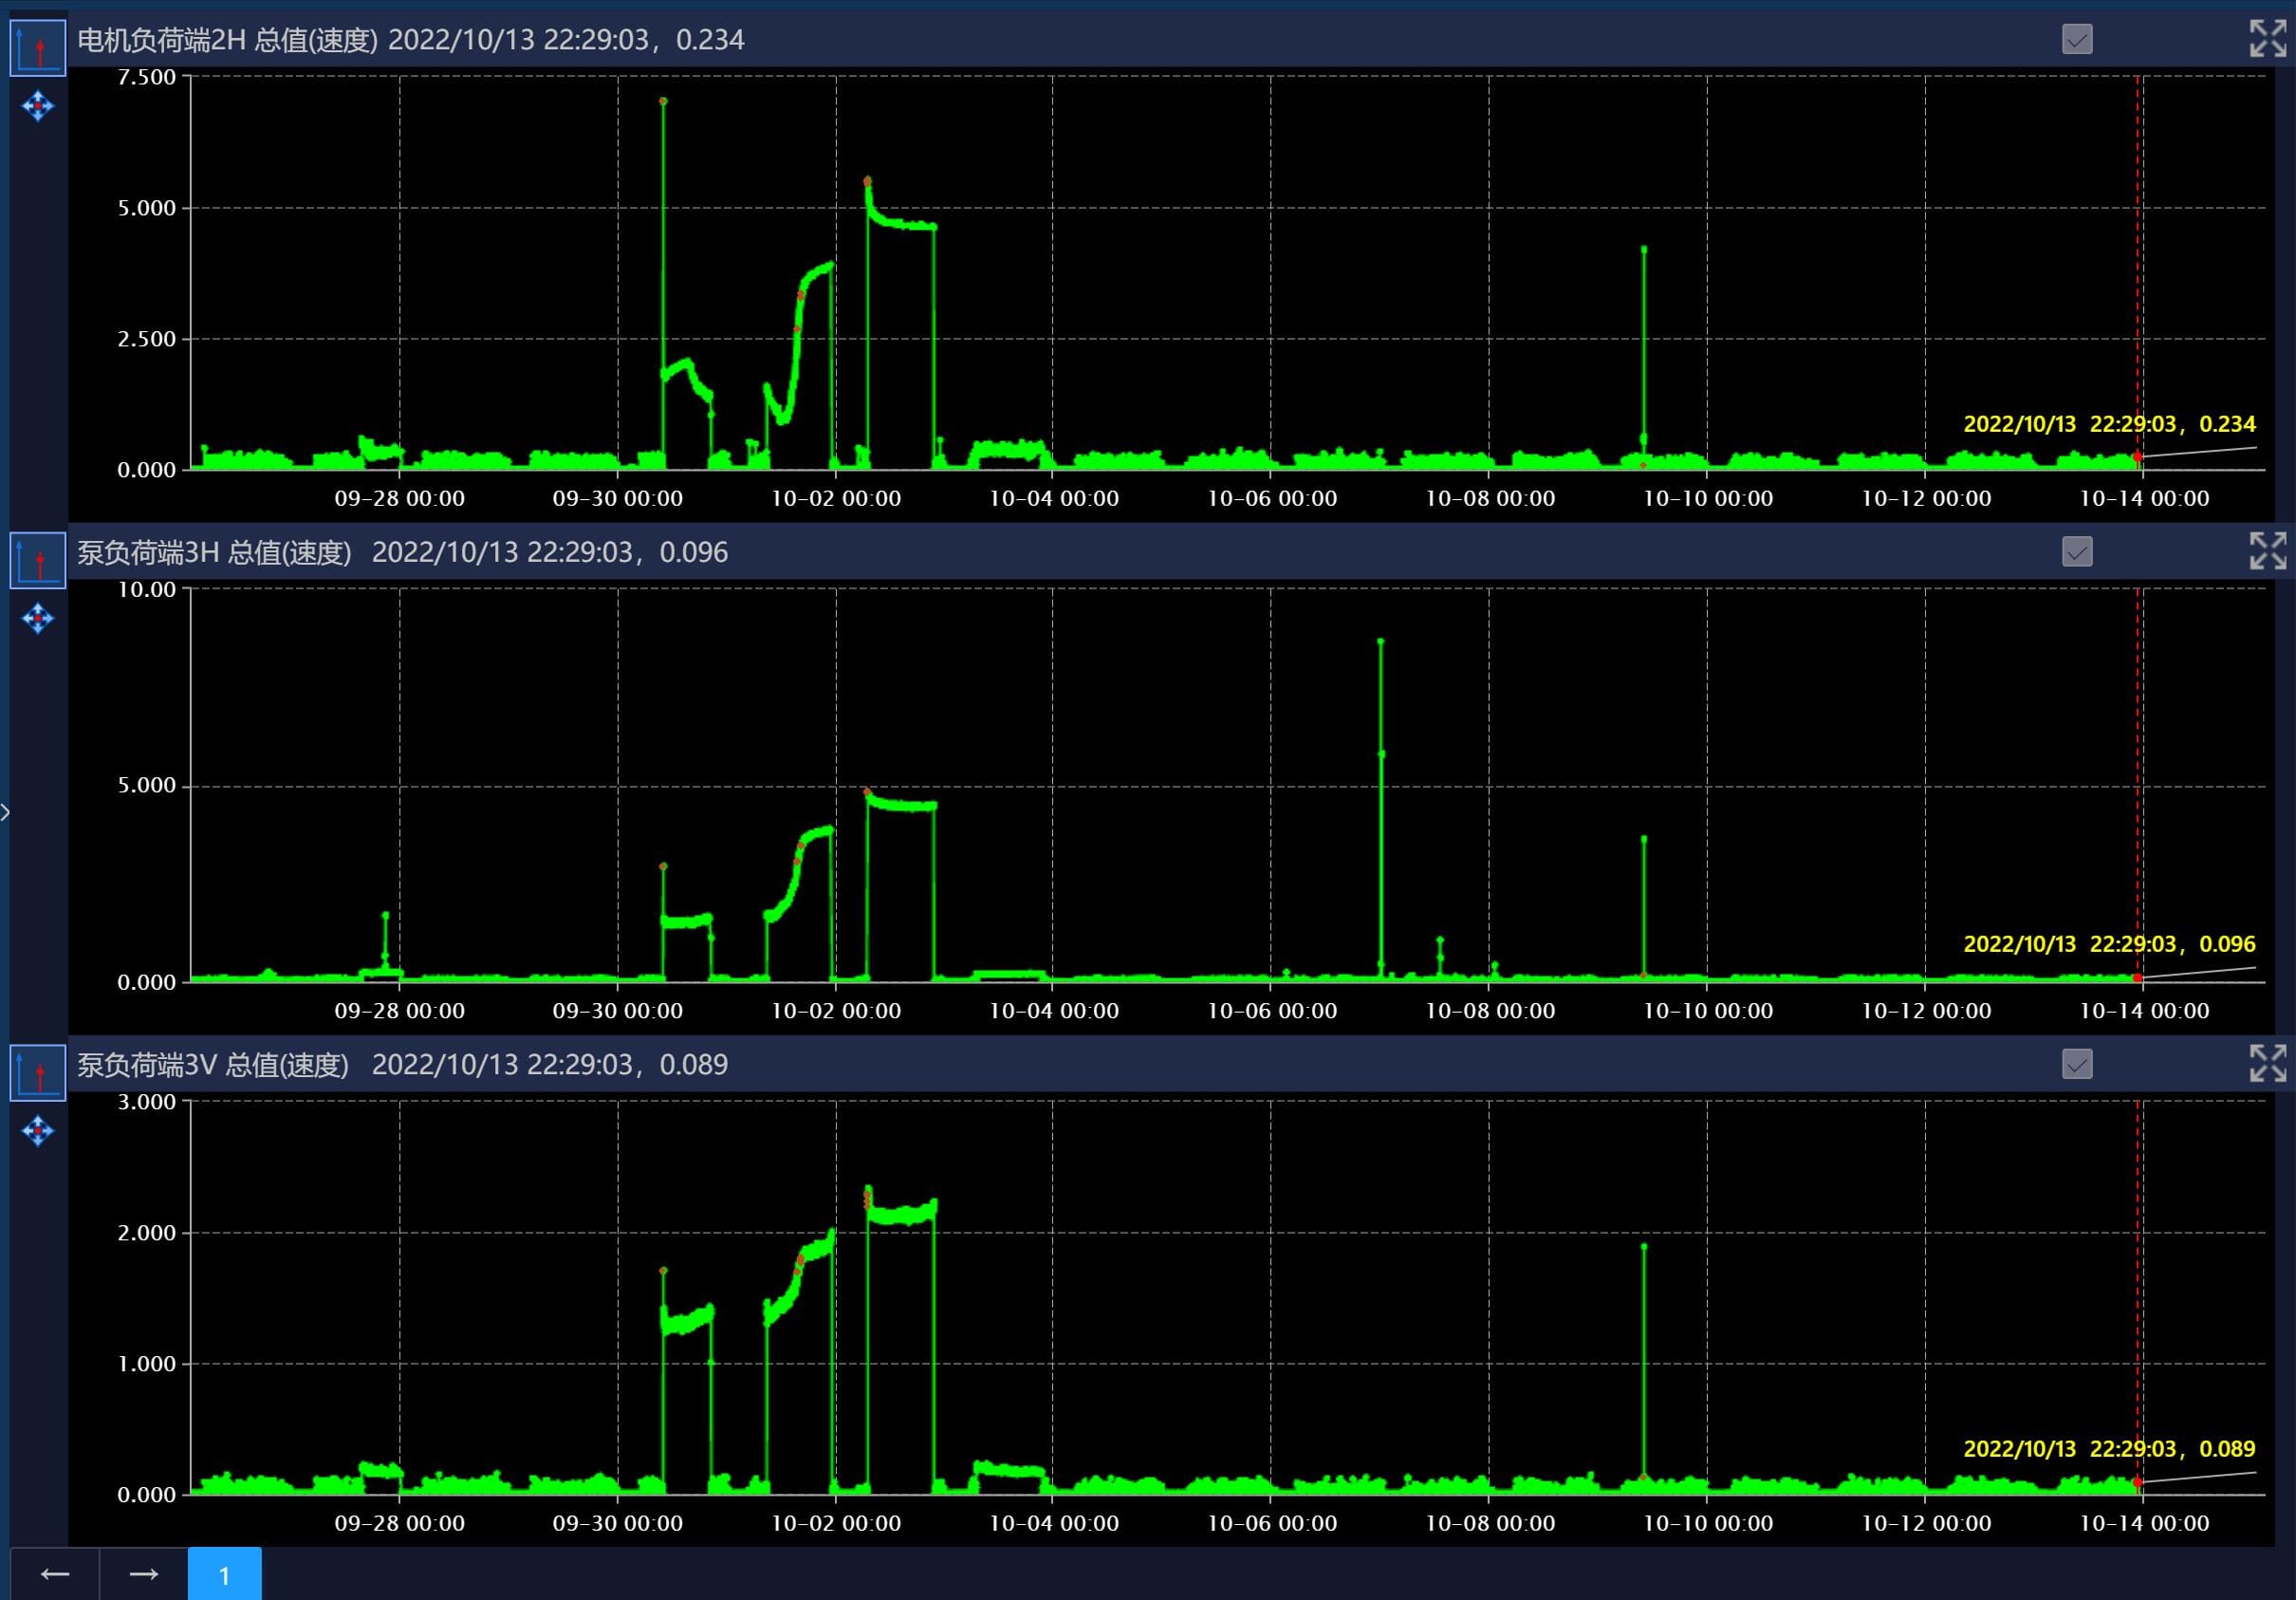
Task: Click the 7.0 spike peak in the 电机负荷端2H chart
Action: click(663, 101)
